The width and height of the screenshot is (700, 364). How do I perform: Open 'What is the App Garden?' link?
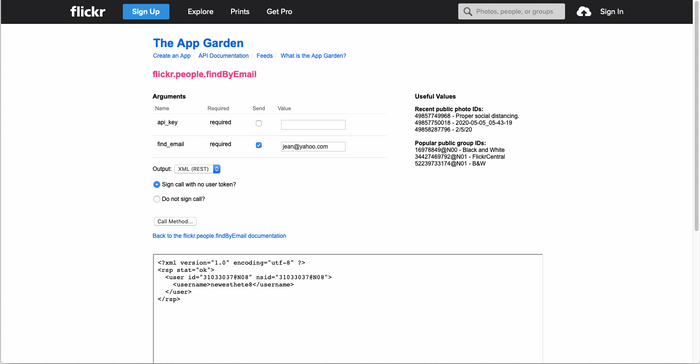[x=313, y=56]
